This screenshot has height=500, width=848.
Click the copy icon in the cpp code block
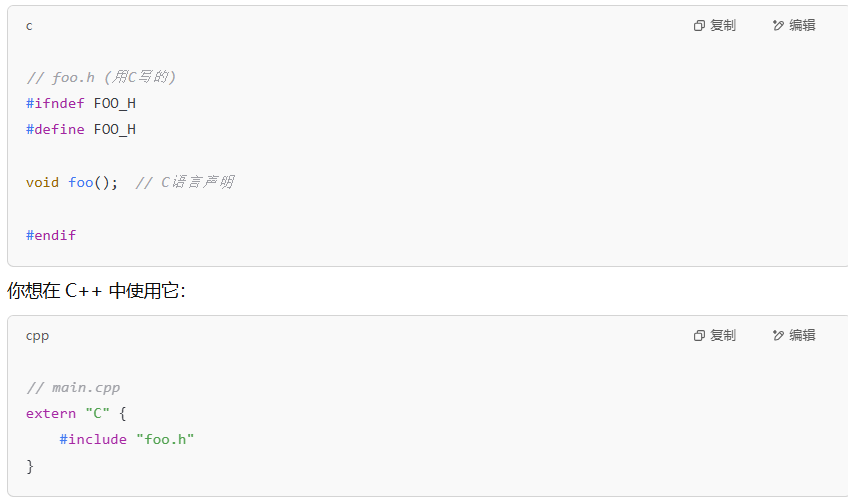pos(700,336)
